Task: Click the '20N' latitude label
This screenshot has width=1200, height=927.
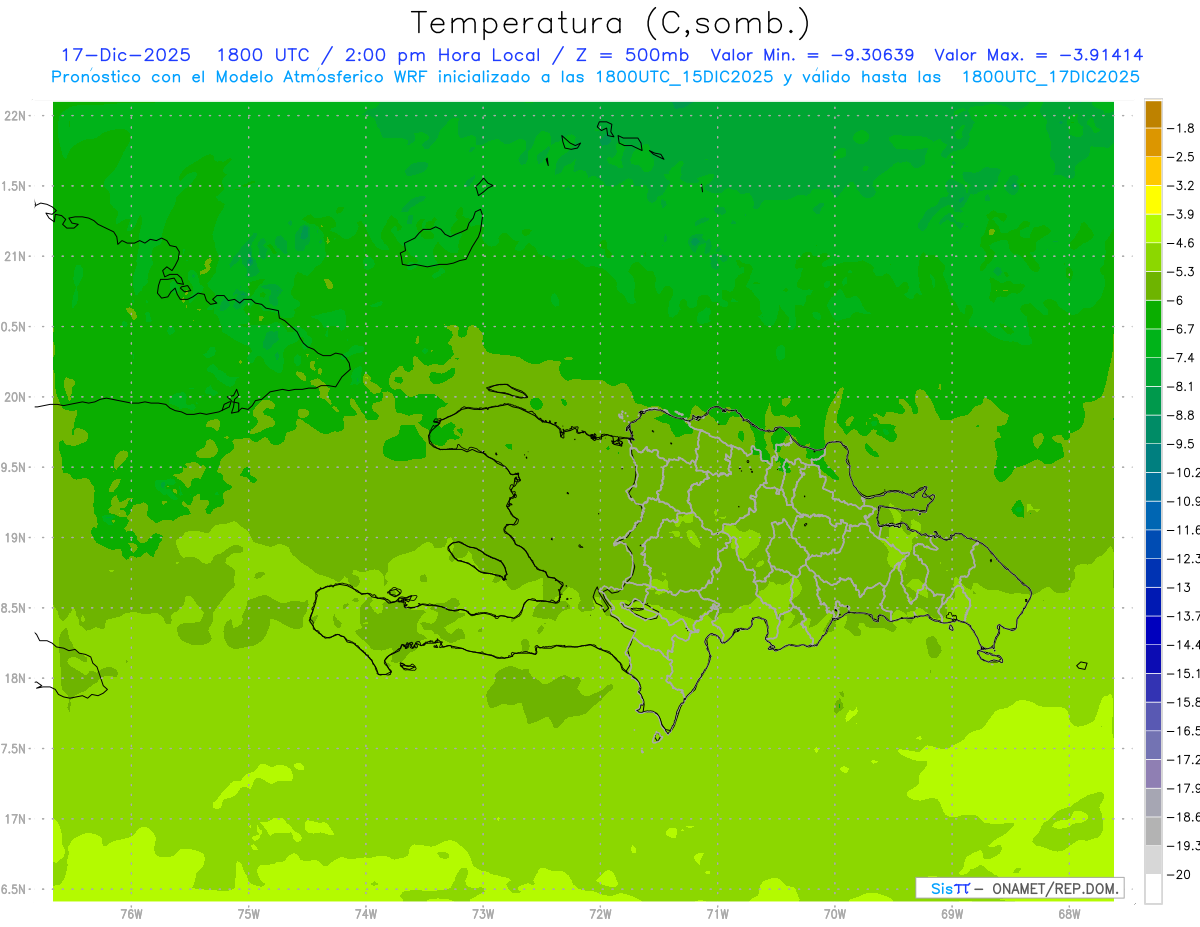Action: pos(16,397)
